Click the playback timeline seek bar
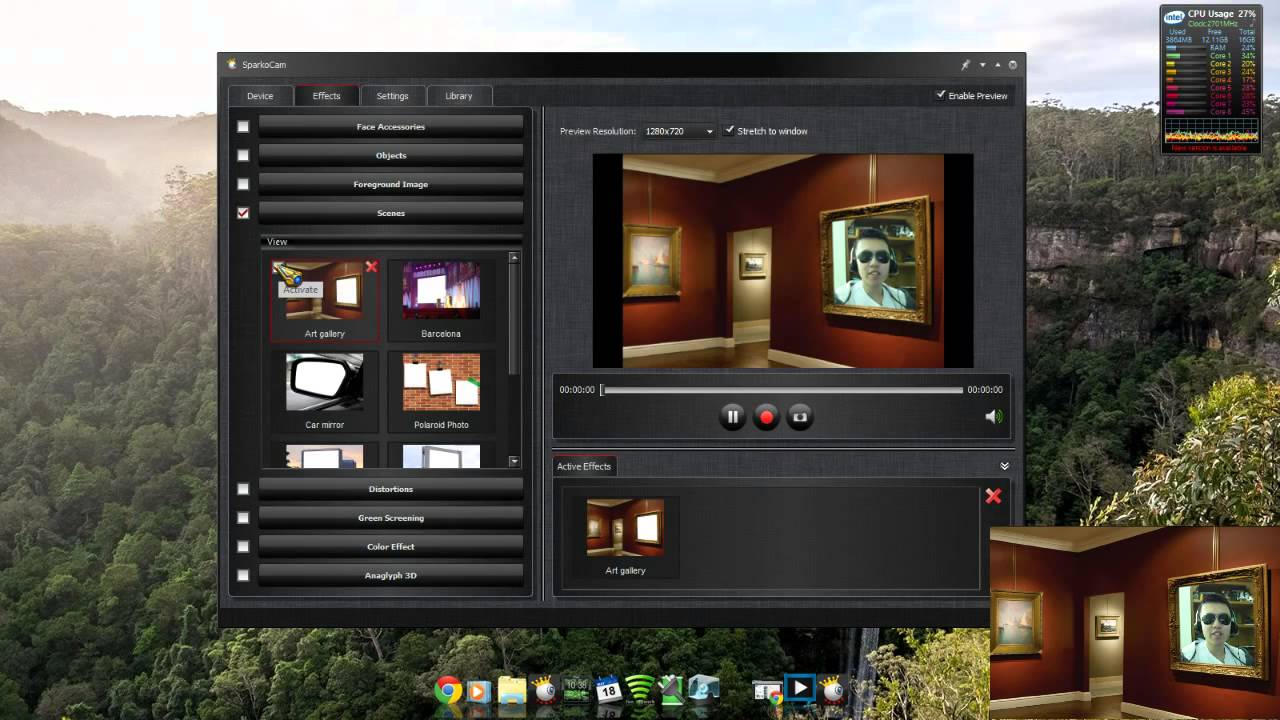Image resolution: width=1280 pixels, height=720 pixels. tap(782, 390)
